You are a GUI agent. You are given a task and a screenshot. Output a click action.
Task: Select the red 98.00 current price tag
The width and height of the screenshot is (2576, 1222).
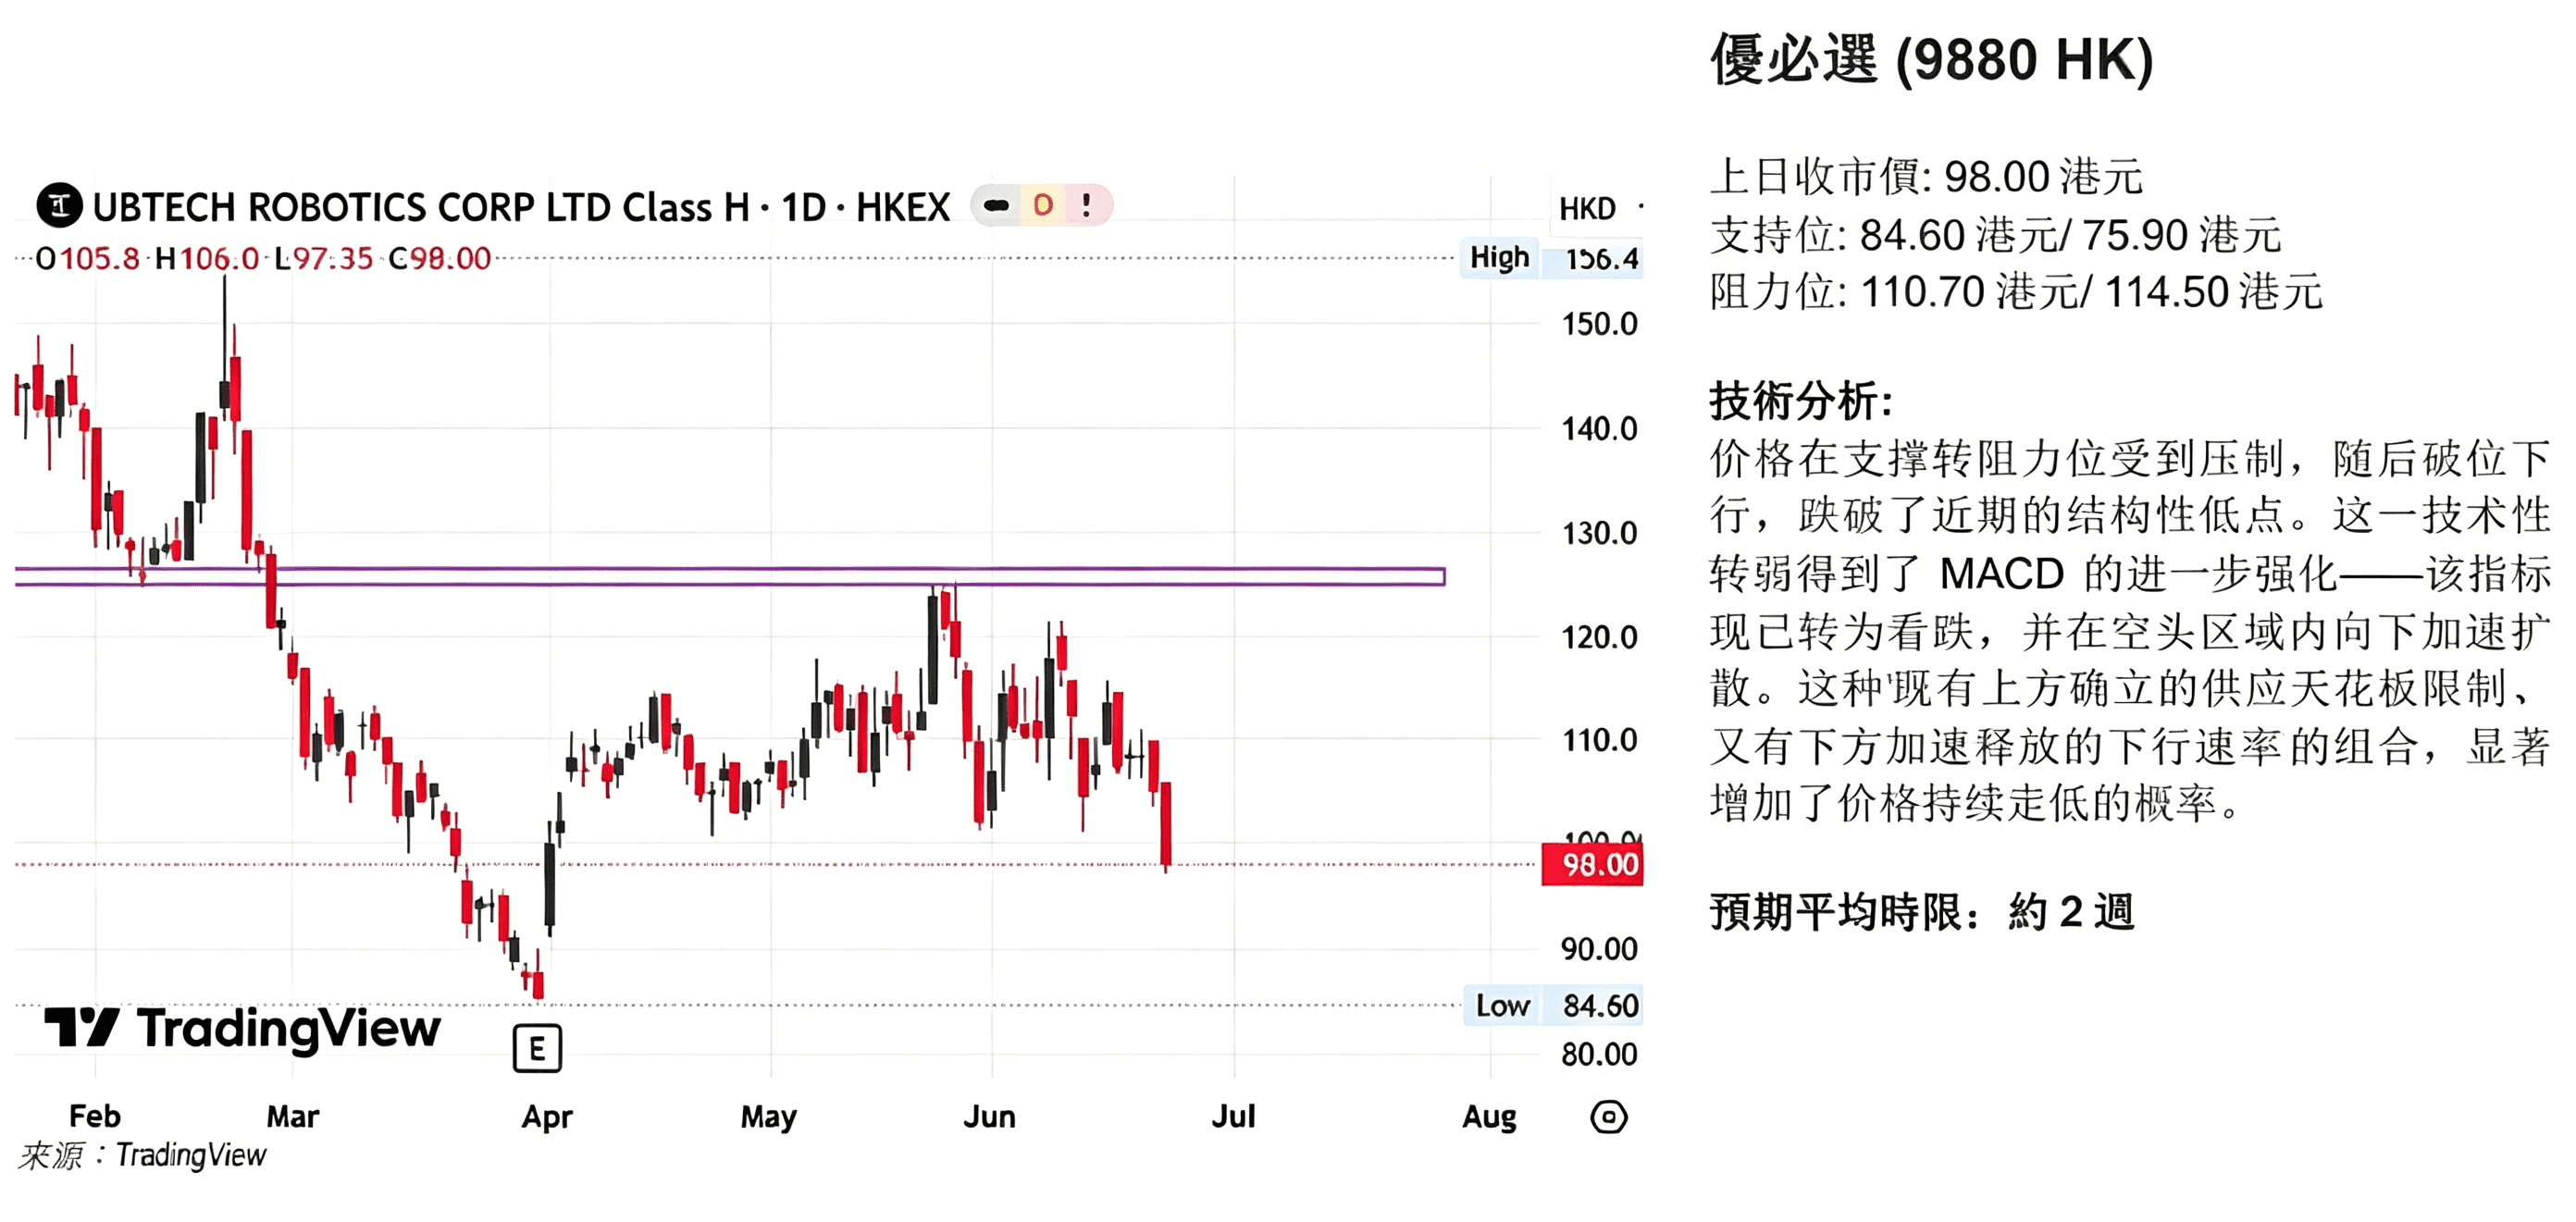pos(1593,864)
